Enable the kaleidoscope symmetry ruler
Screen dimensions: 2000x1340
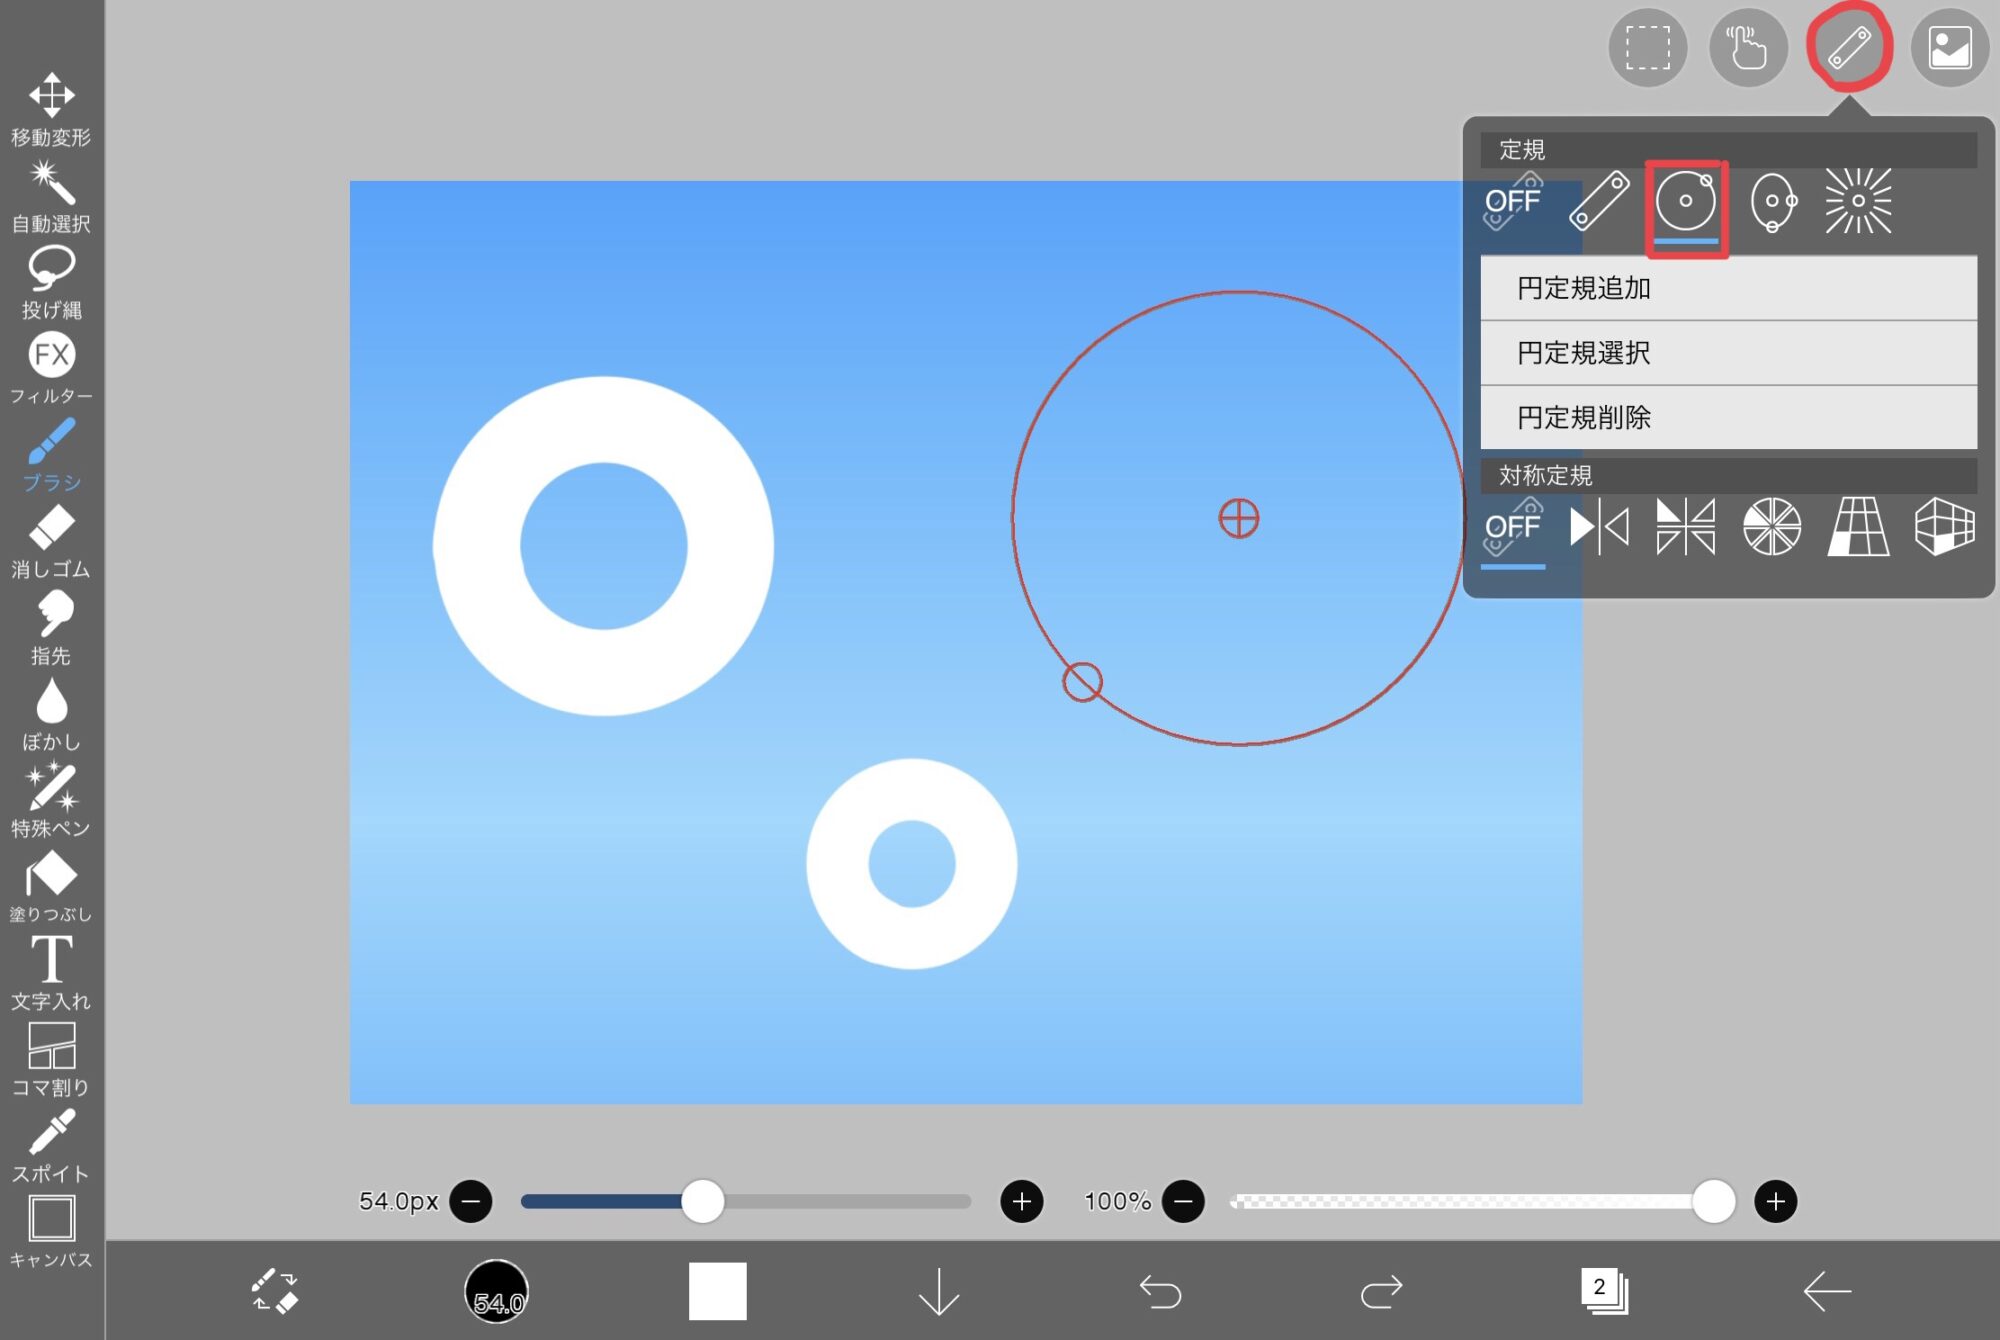pos(1686,527)
